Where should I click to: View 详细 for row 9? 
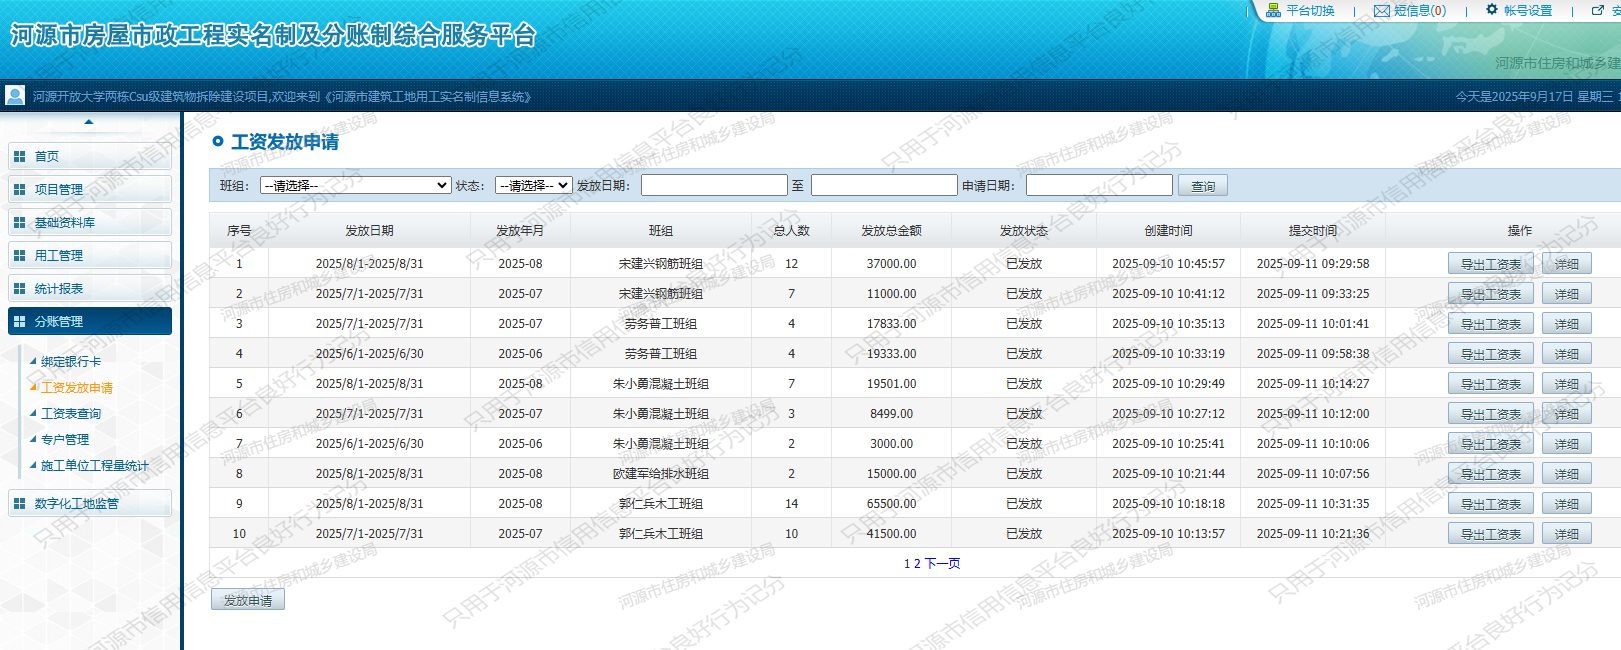(x=1567, y=504)
